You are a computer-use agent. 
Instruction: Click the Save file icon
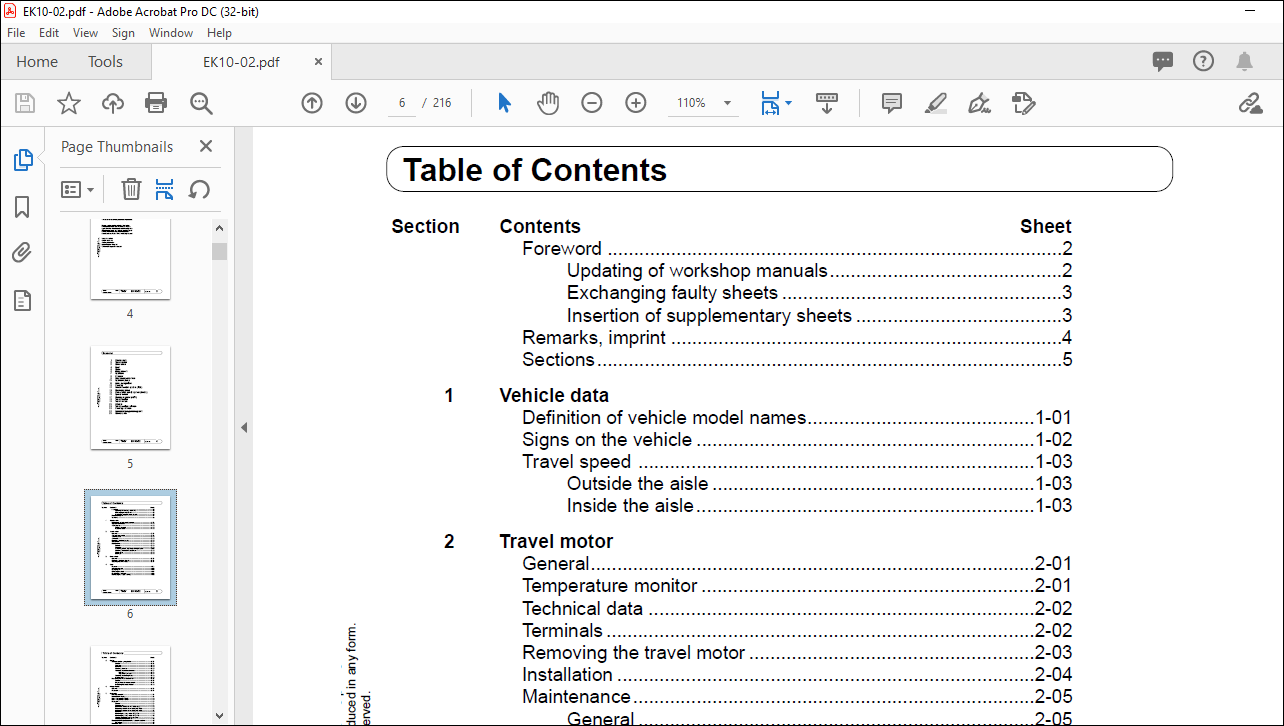pyautogui.click(x=25, y=103)
